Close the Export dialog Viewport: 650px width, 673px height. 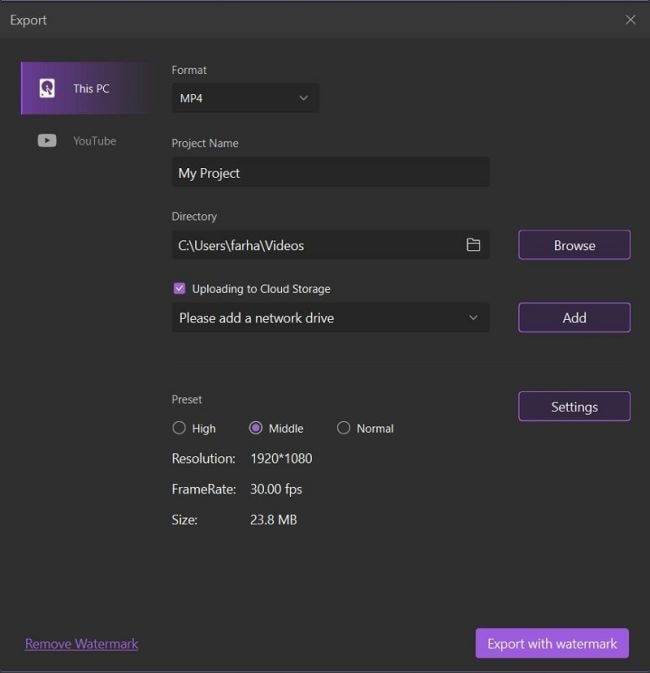click(630, 20)
